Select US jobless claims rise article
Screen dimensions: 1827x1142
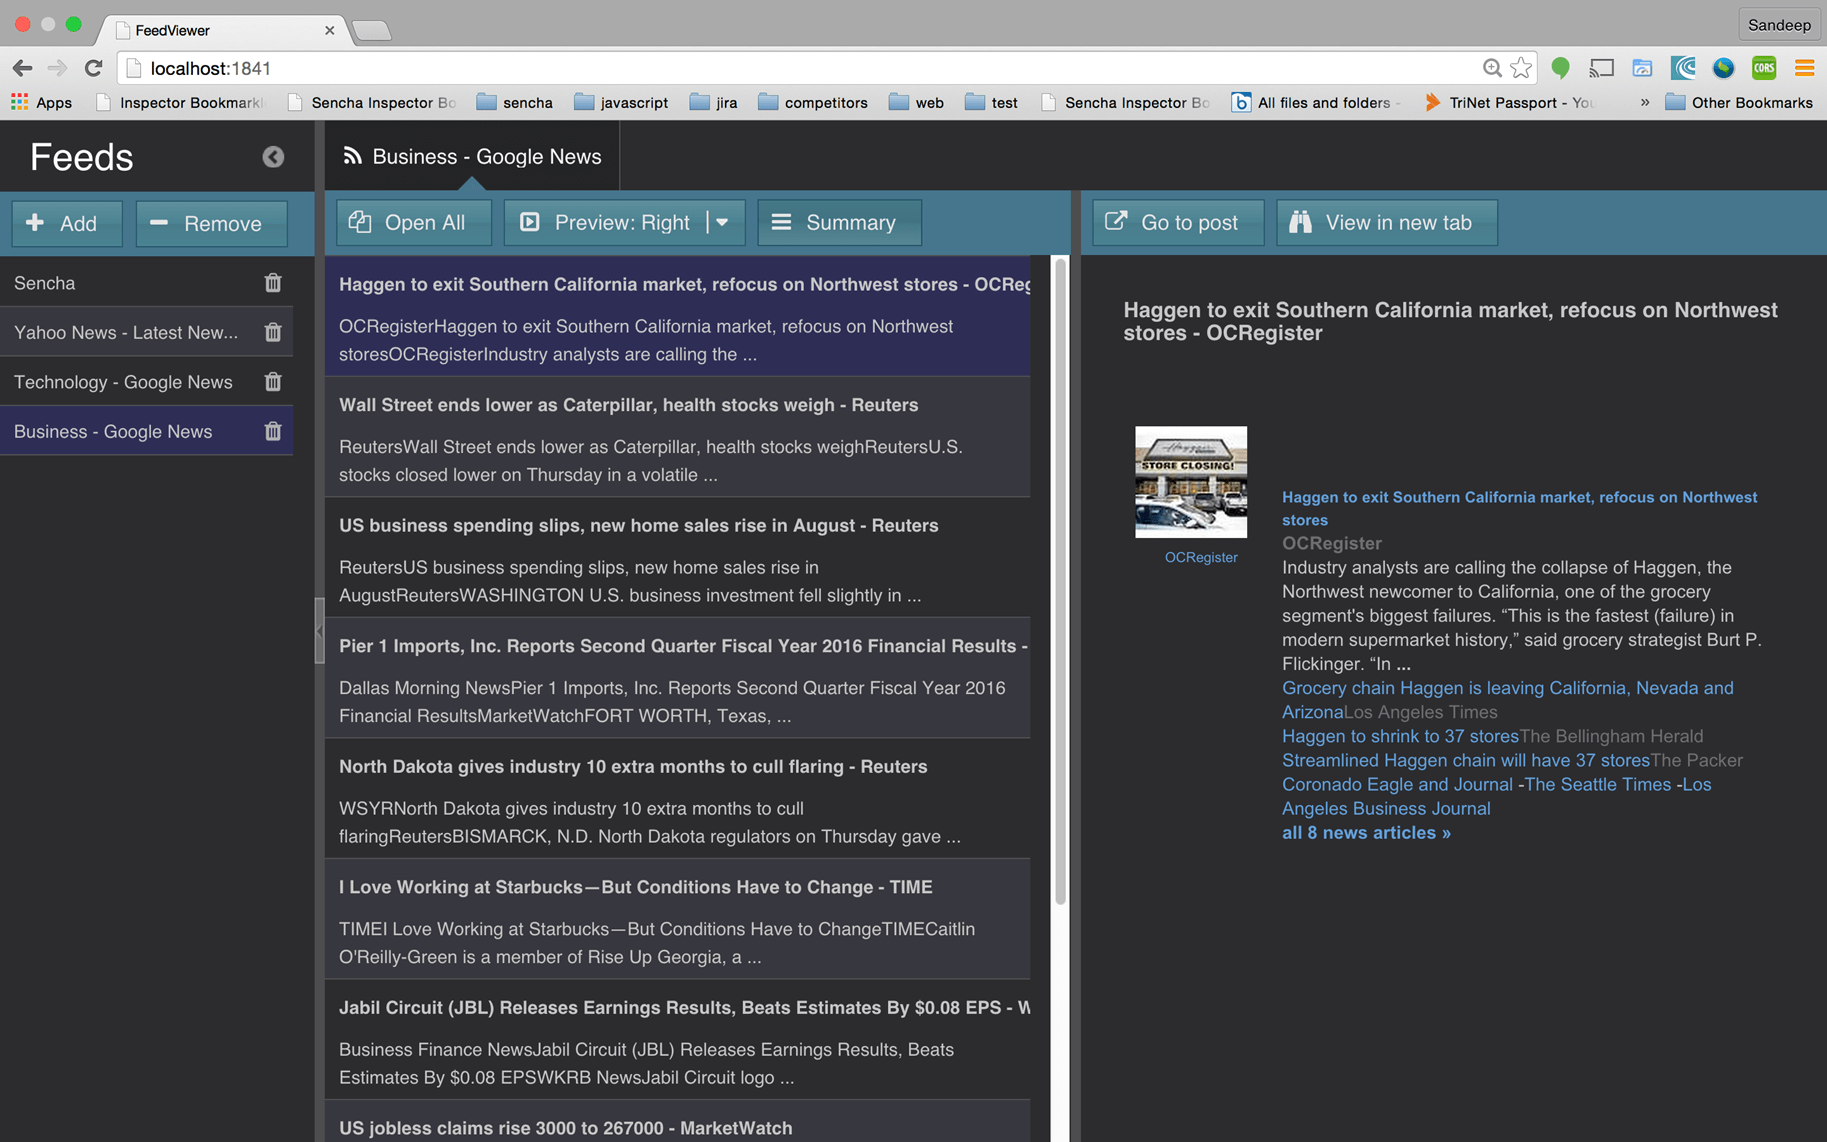point(677,1122)
